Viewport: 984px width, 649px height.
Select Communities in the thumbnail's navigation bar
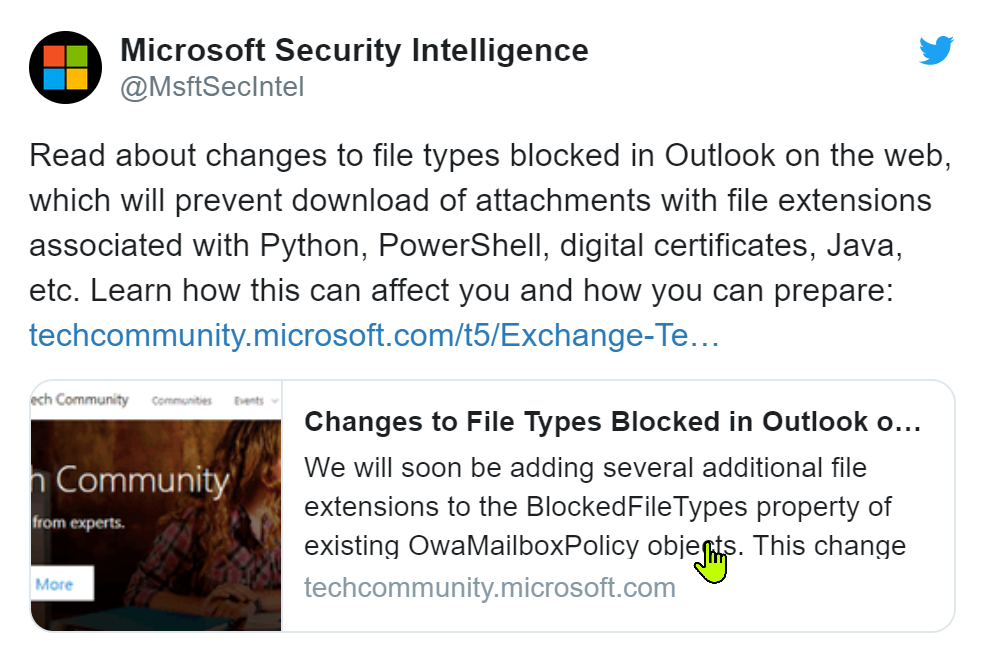click(181, 400)
